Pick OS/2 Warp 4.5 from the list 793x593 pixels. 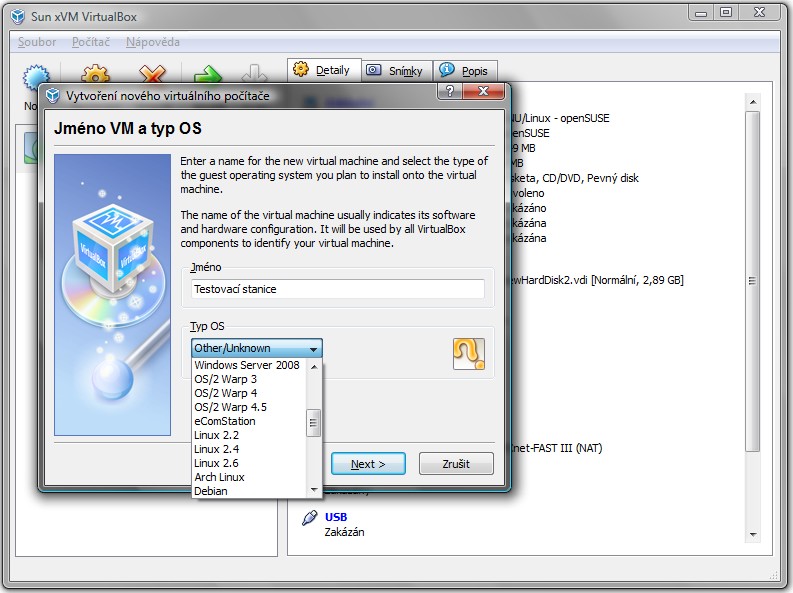pyautogui.click(x=249, y=407)
